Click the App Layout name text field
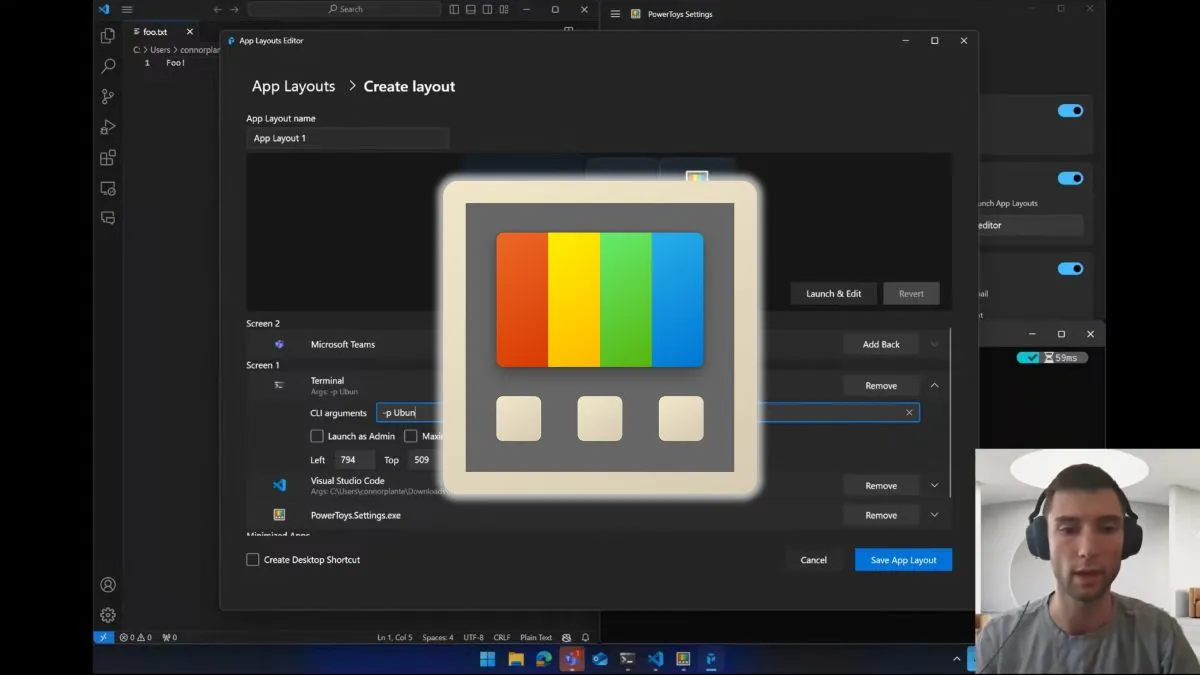The width and height of the screenshot is (1200, 675). tap(347, 138)
